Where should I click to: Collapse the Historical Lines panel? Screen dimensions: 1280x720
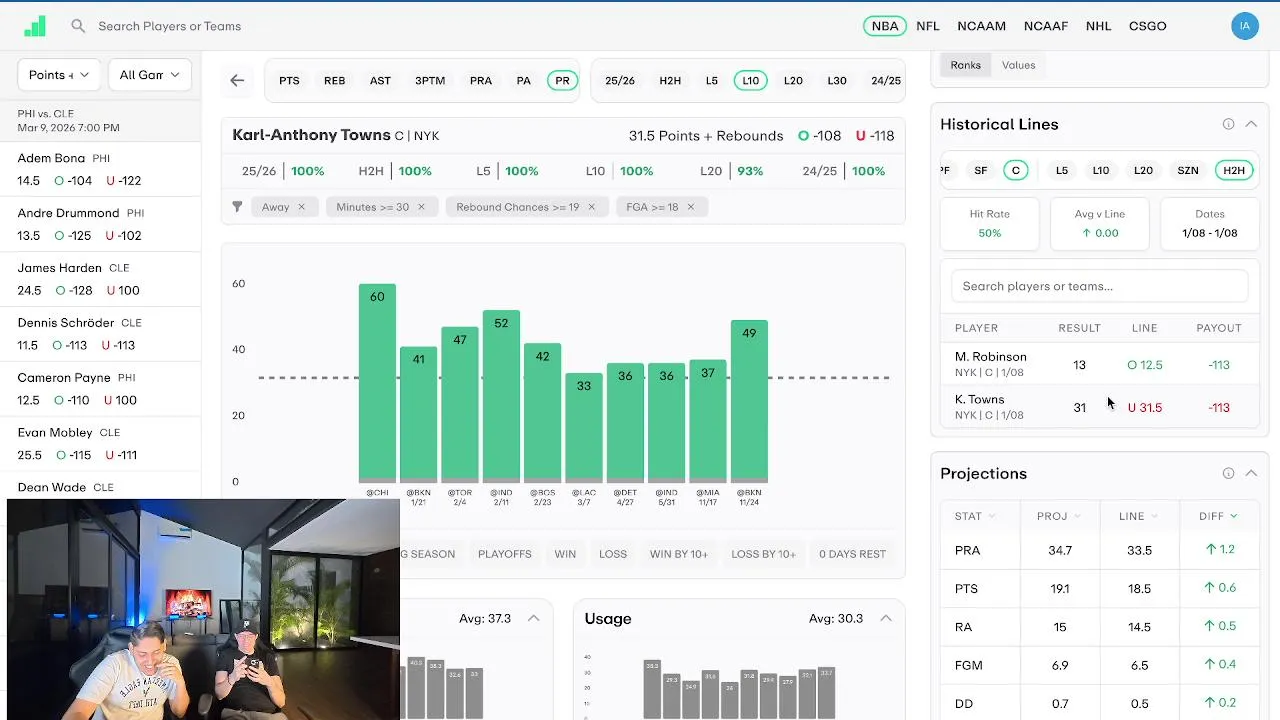coord(1251,124)
